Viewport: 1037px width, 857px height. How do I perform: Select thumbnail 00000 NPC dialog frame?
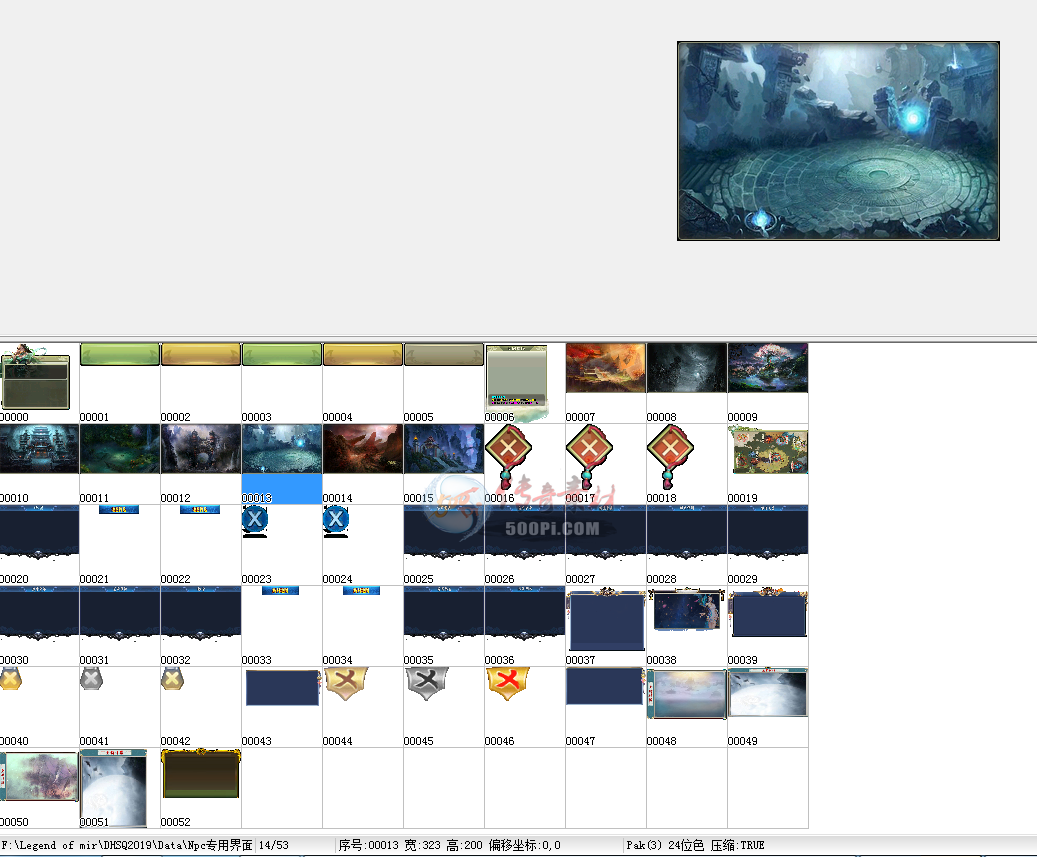click(x=36, y=377)
